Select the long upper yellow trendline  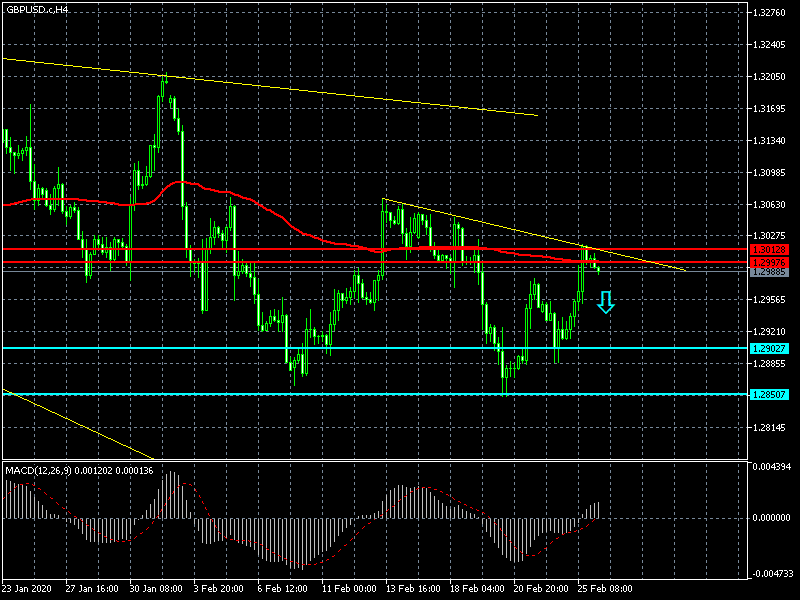click(270, 87)
